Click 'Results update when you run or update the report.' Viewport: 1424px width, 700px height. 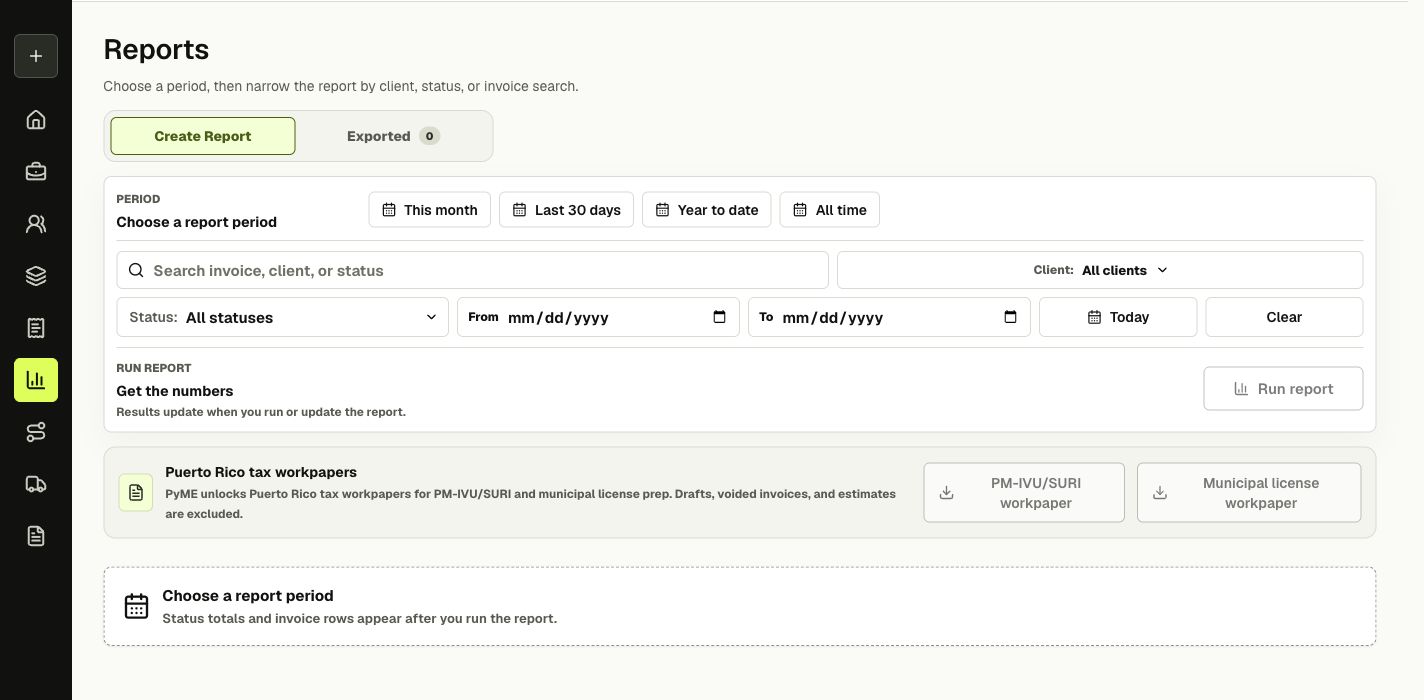click(x=261, y=412)
